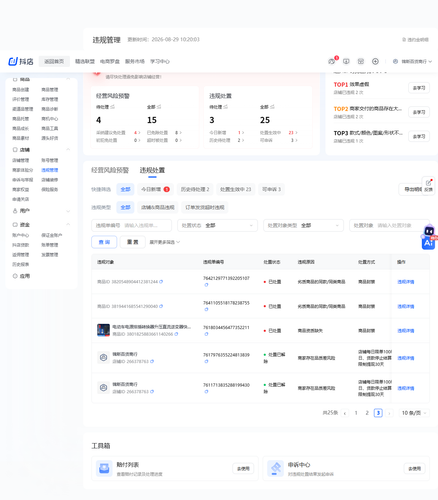438x500 pixels.
Task: Click the 重置 reset button
Action: [133, 242]
